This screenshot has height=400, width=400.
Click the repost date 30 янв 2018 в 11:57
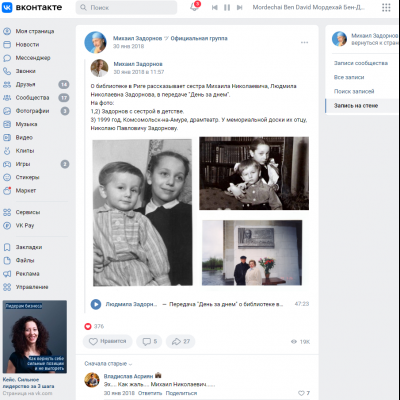click(139, 72)
